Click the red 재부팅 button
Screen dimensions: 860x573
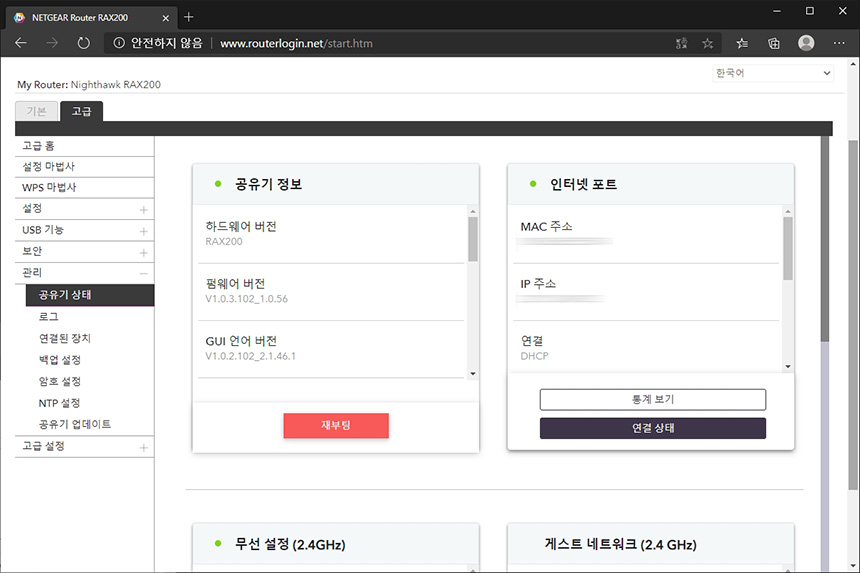pyautogui.click(x=336, y=426)
